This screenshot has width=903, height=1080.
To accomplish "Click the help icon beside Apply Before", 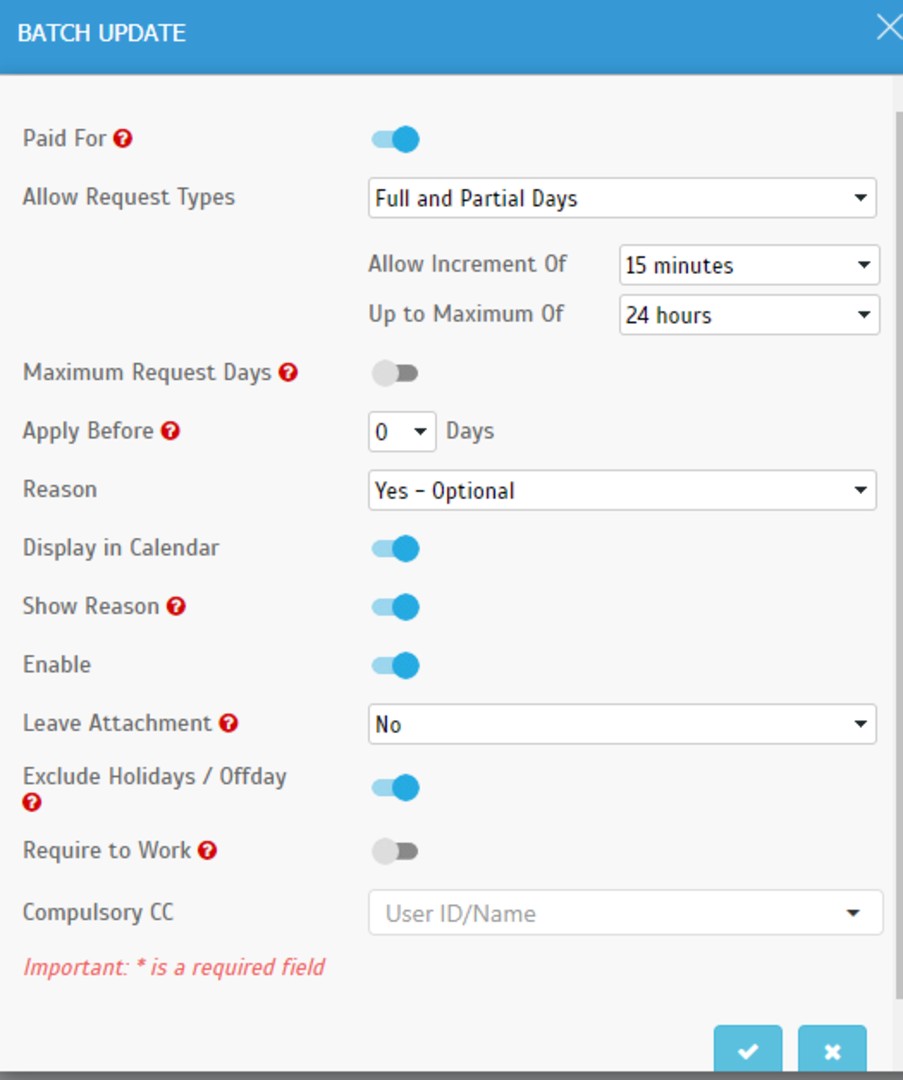I will point(170,431).
